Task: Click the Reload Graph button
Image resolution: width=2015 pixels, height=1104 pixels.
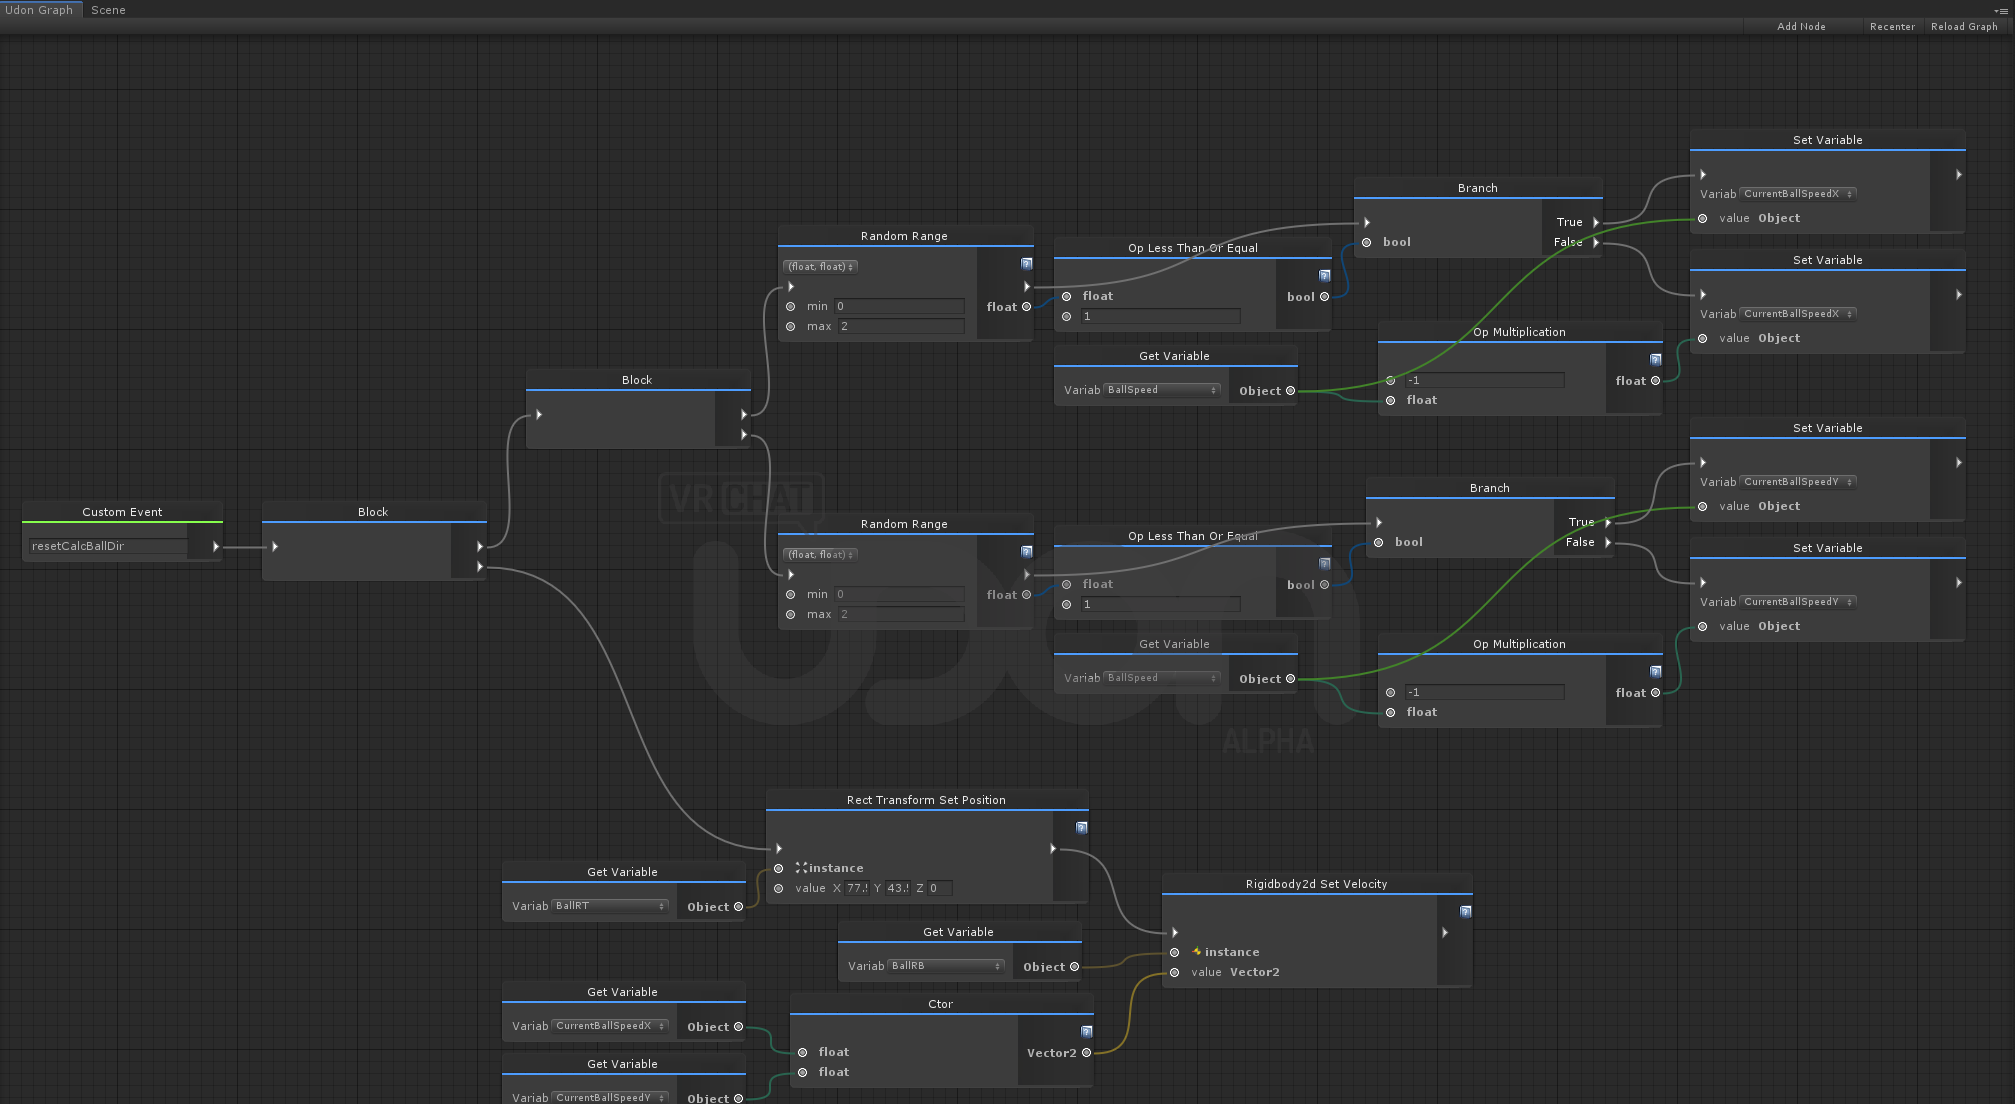Action: point(1964,27)
